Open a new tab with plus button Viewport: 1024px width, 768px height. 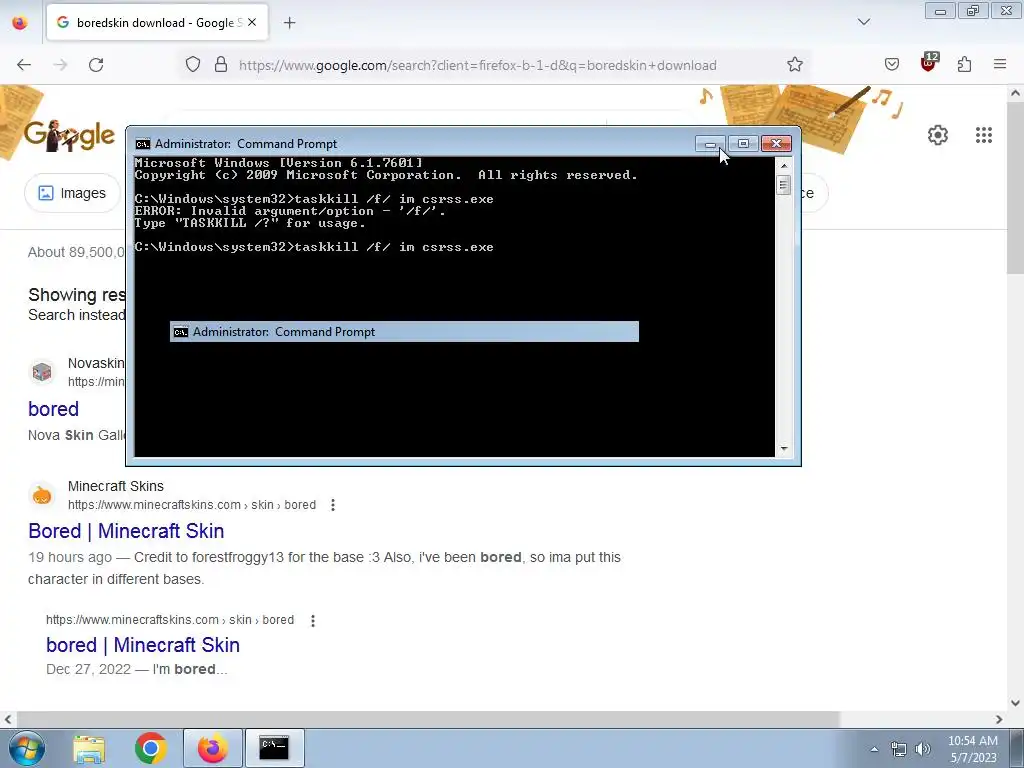tap(289, 23)
